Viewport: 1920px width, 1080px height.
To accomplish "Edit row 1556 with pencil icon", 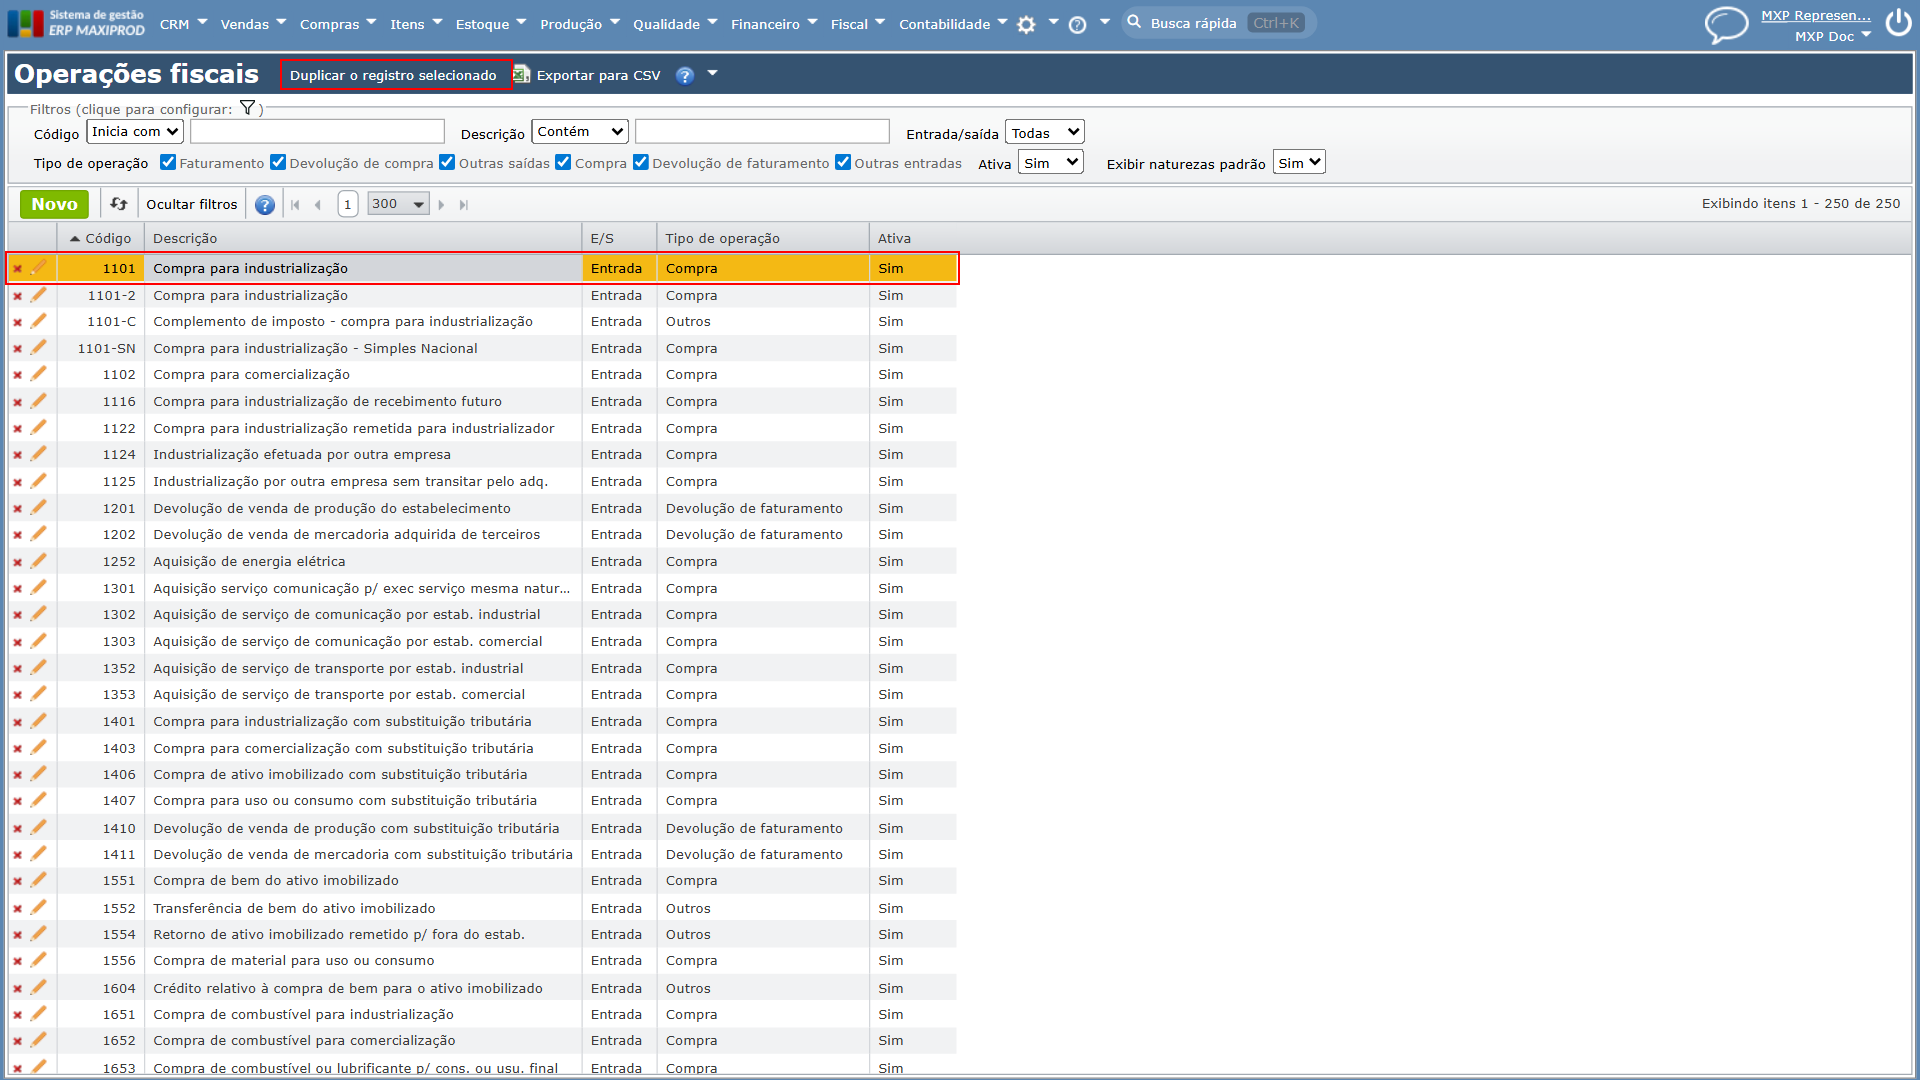I will pyautogui.click(x=38, y=960).
